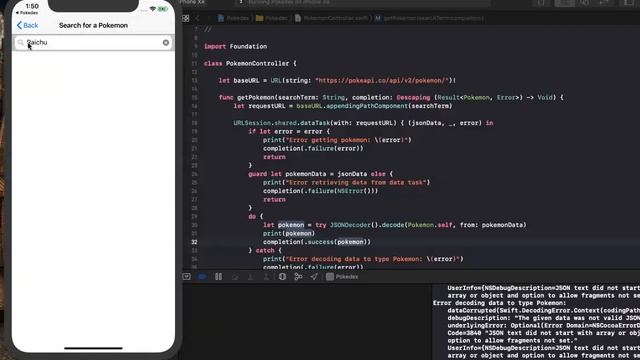Viewport: 640px width, 360px height.
Task: Pause program execution in debug bar
Action: tap(218, 277)
